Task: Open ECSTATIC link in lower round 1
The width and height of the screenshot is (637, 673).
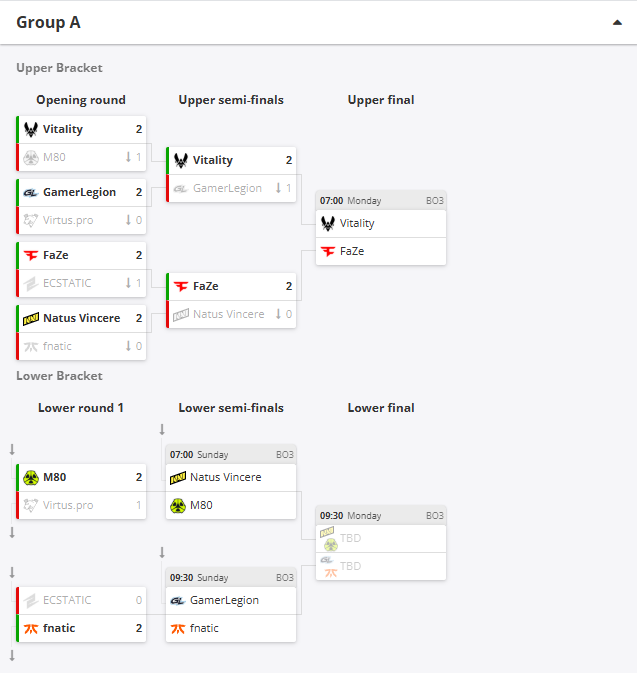Action: coord(67,600)
